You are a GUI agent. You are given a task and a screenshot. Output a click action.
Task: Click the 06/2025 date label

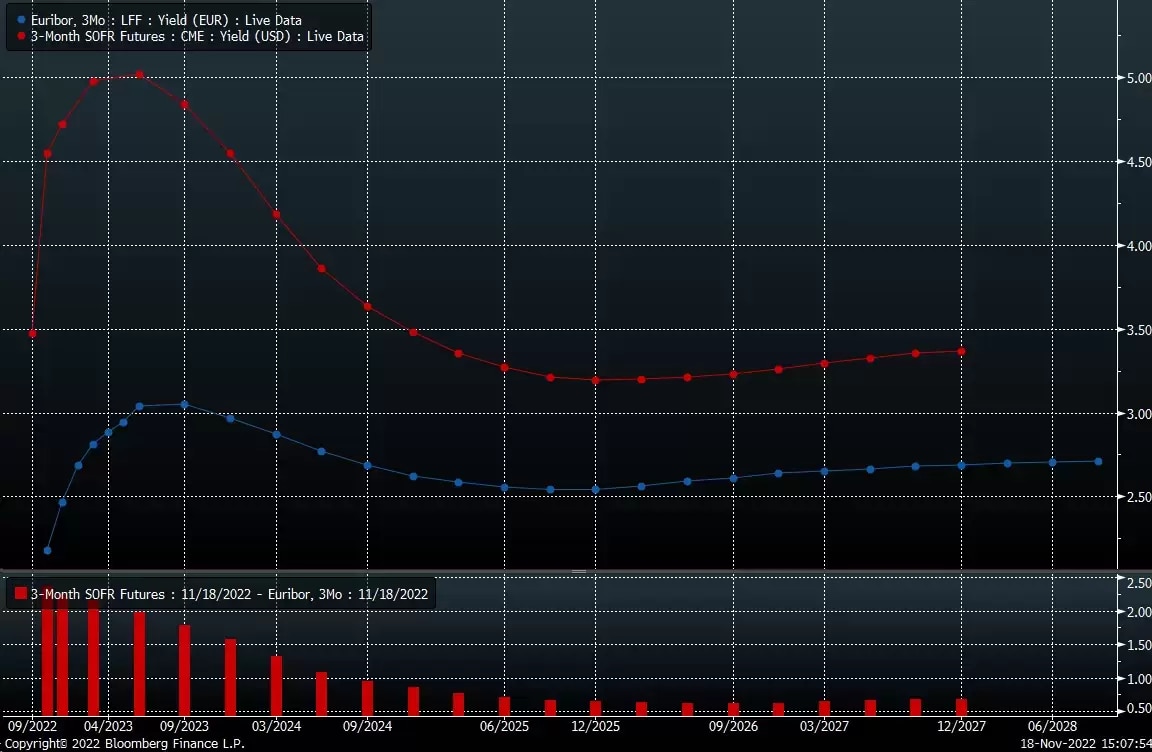click(504, 726)
